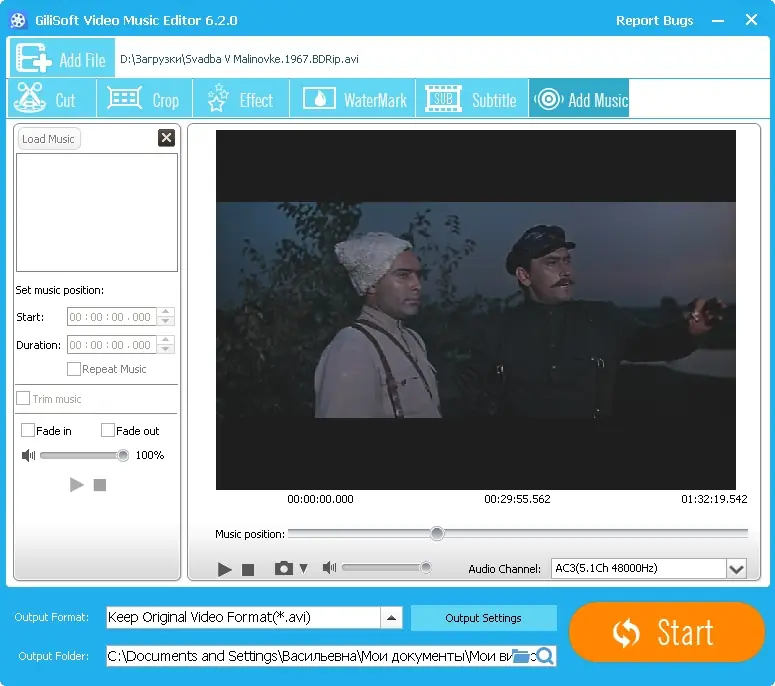
Task: Increase the Start time with up arrow
Action: point(166,312)
